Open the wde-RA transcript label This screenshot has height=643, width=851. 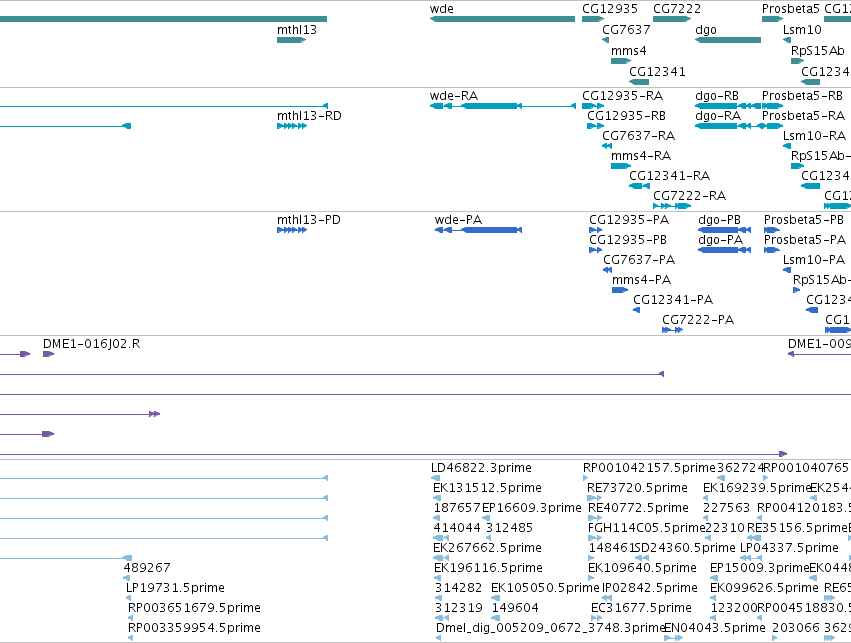point(454,96)
